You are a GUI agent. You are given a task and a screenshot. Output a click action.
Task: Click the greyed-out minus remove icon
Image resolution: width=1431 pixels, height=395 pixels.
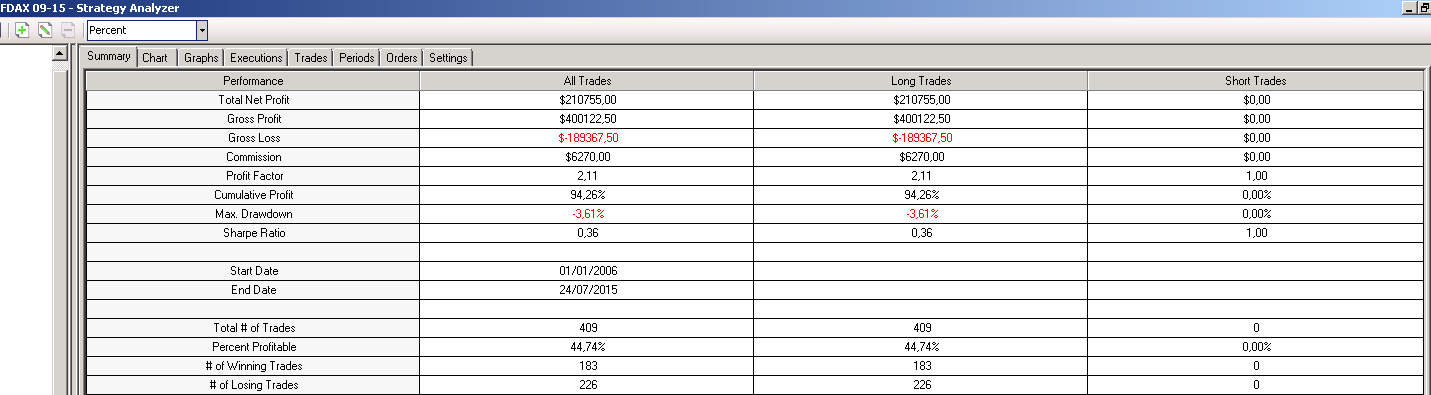tap(68, 30)
